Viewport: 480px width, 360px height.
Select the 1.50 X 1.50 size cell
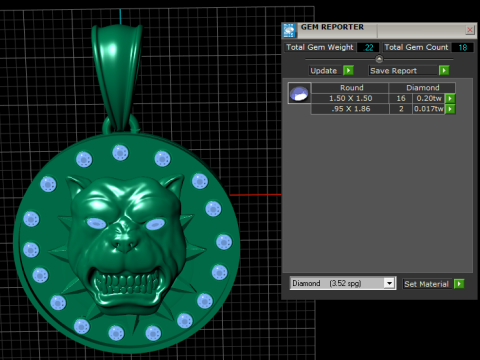coord(350,98)
